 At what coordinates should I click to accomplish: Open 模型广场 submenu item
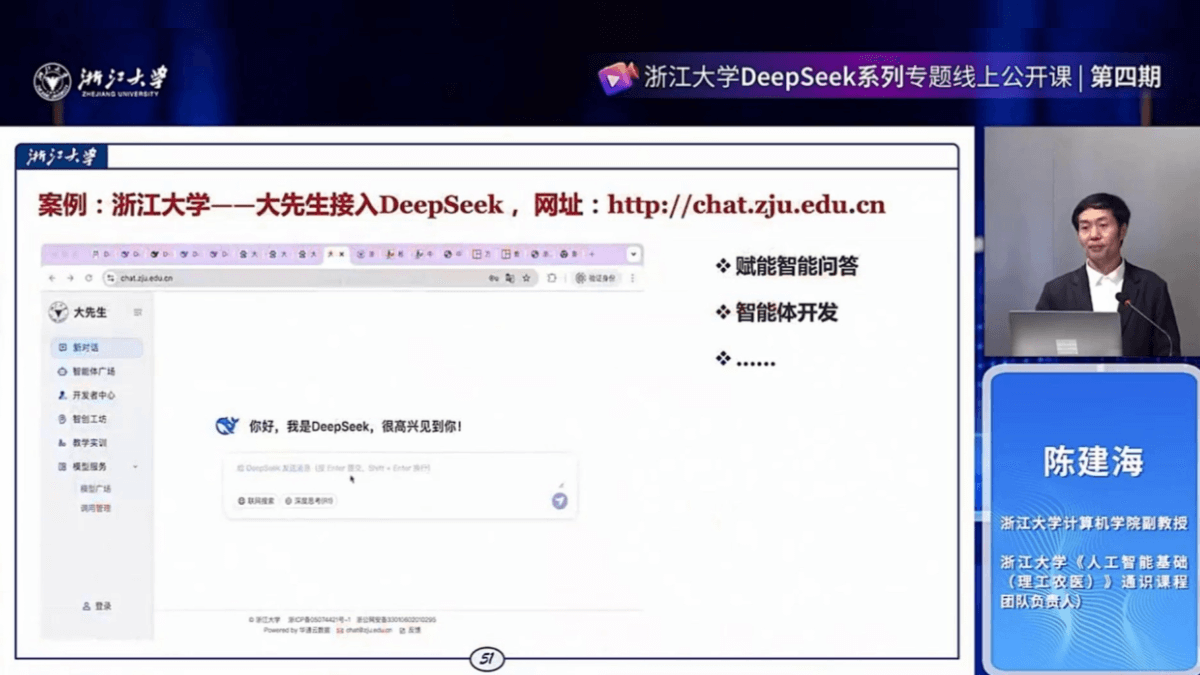(x=96, y=489)
